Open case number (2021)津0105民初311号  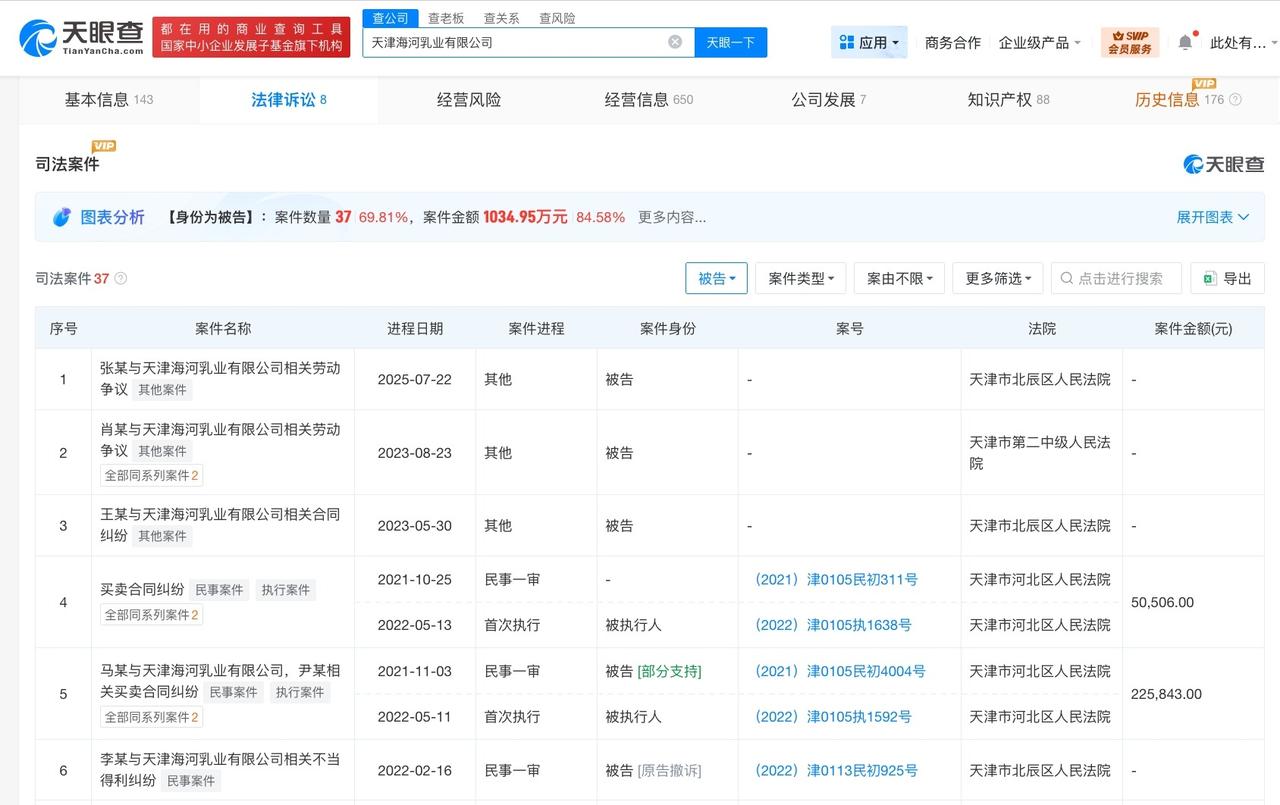coord(835,579)
